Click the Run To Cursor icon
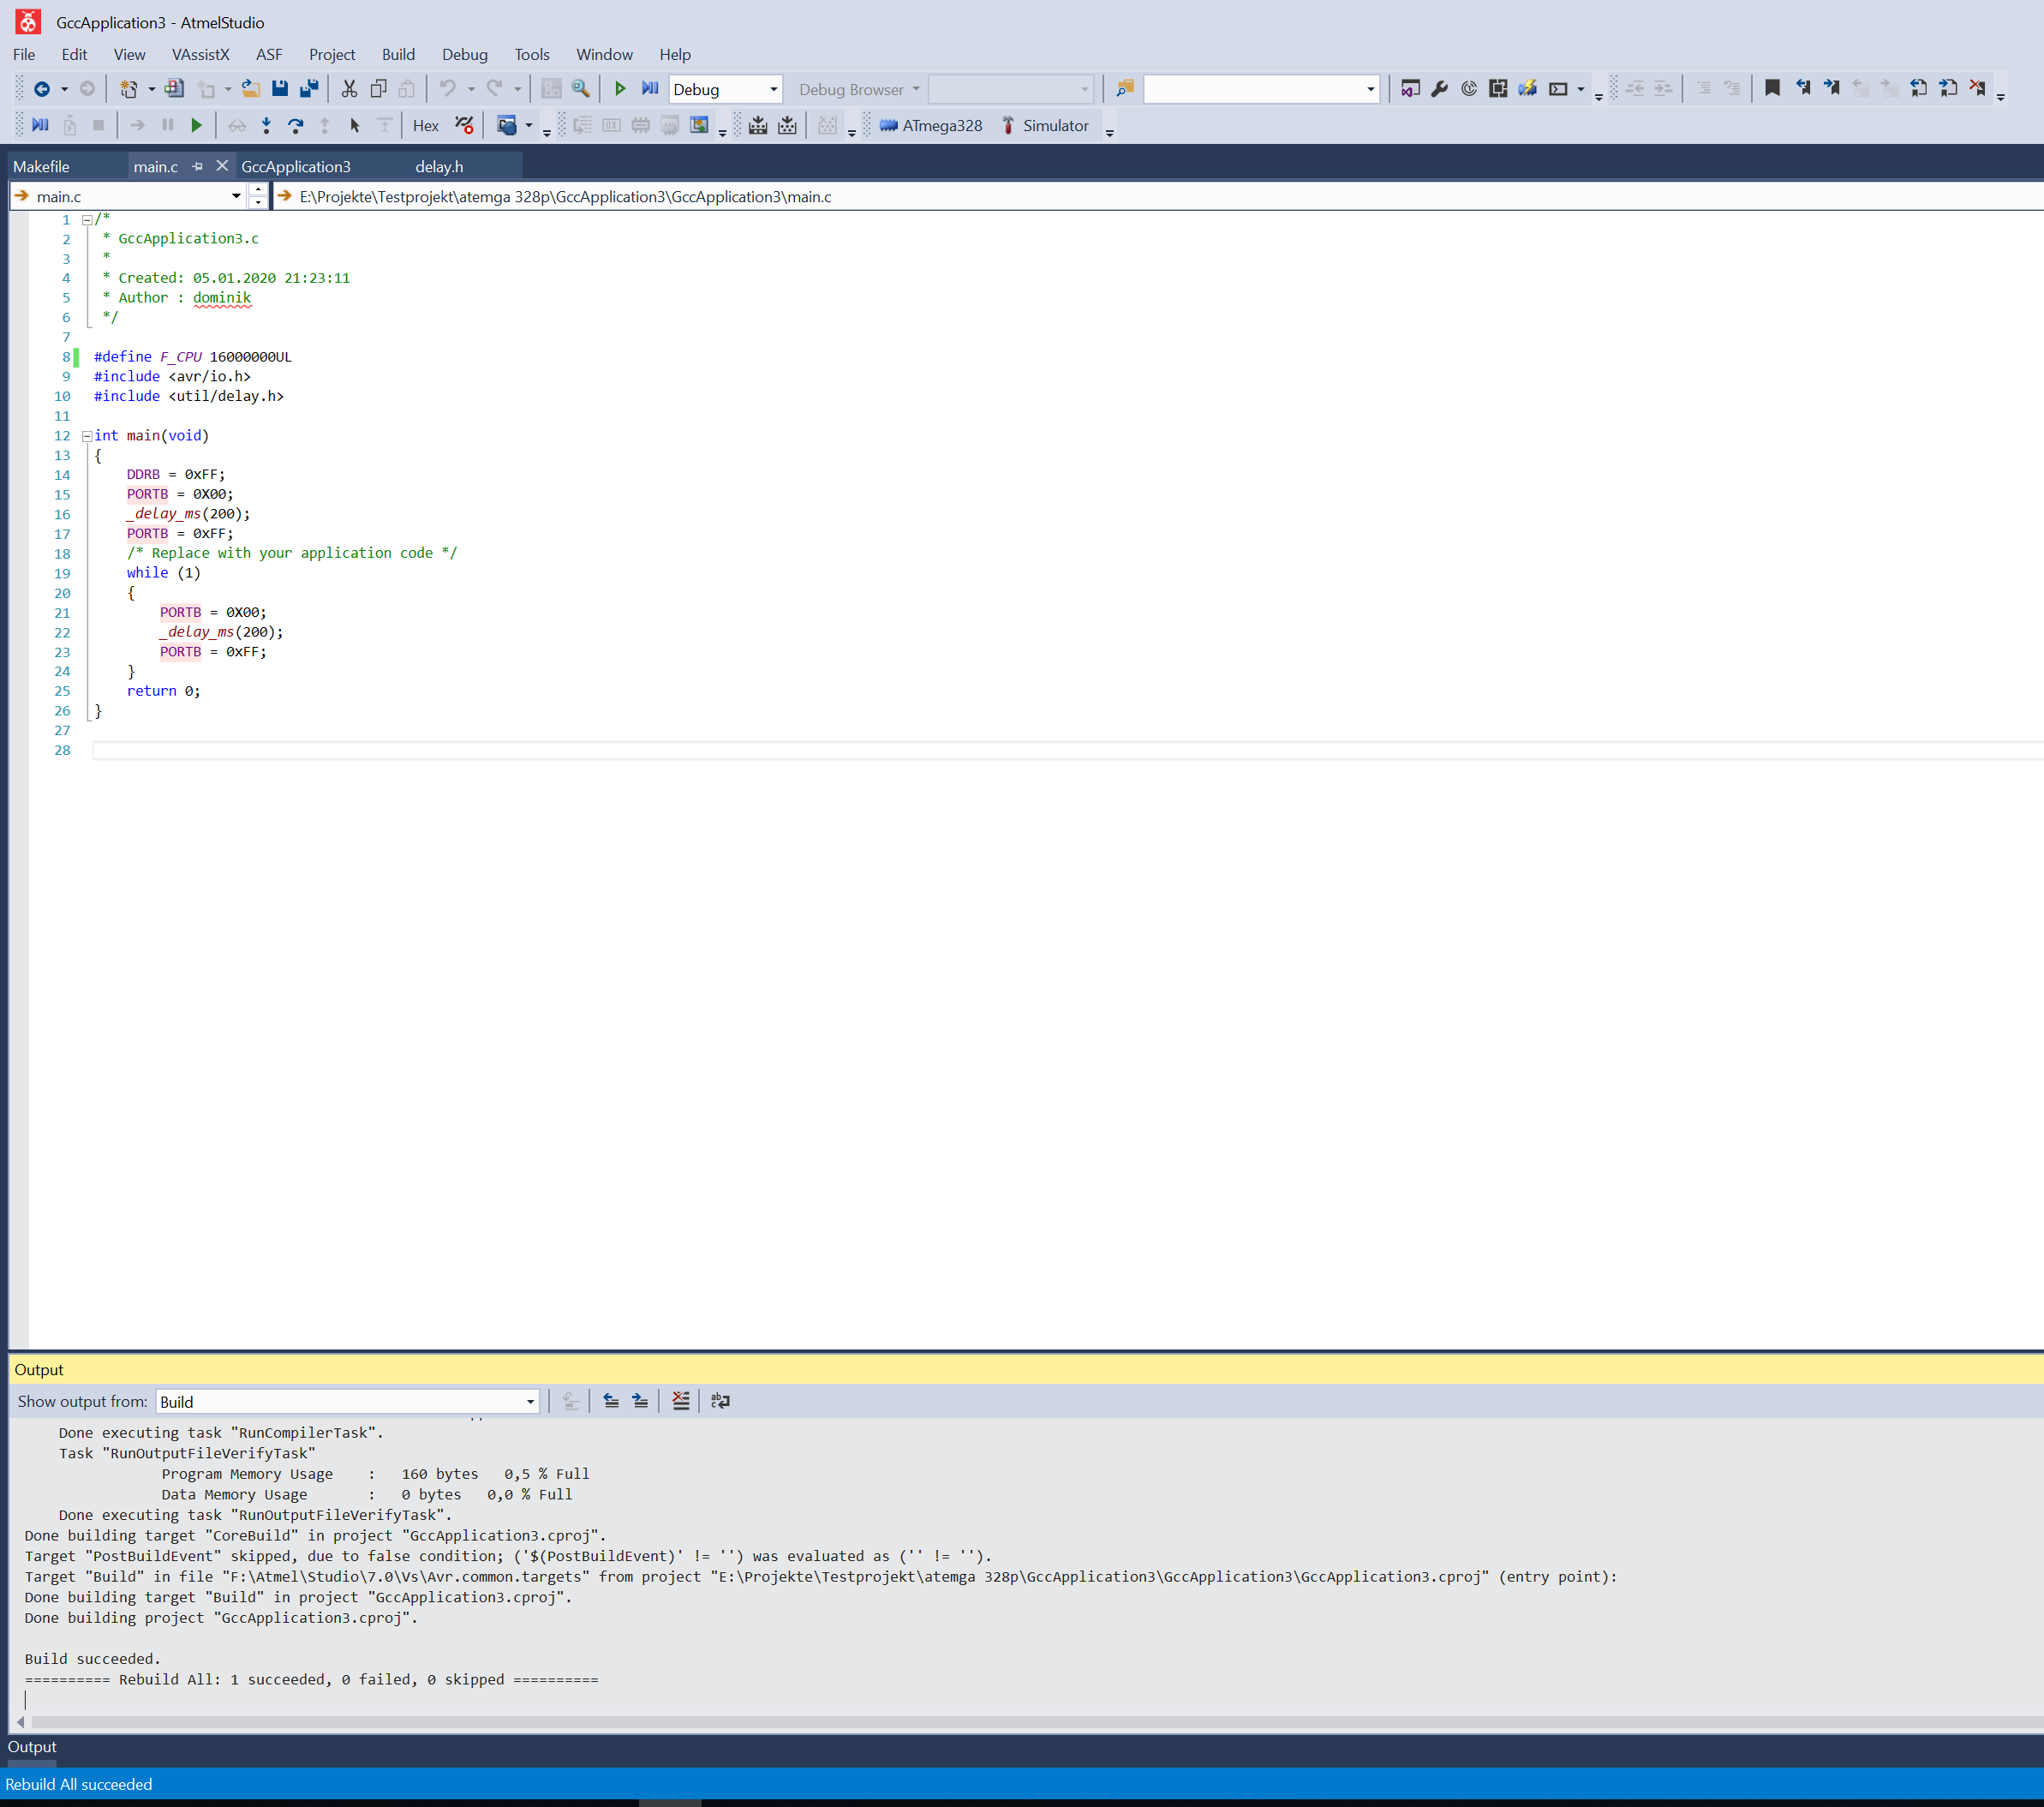Screen dimensions: 2044x1807 click(354, 125)
